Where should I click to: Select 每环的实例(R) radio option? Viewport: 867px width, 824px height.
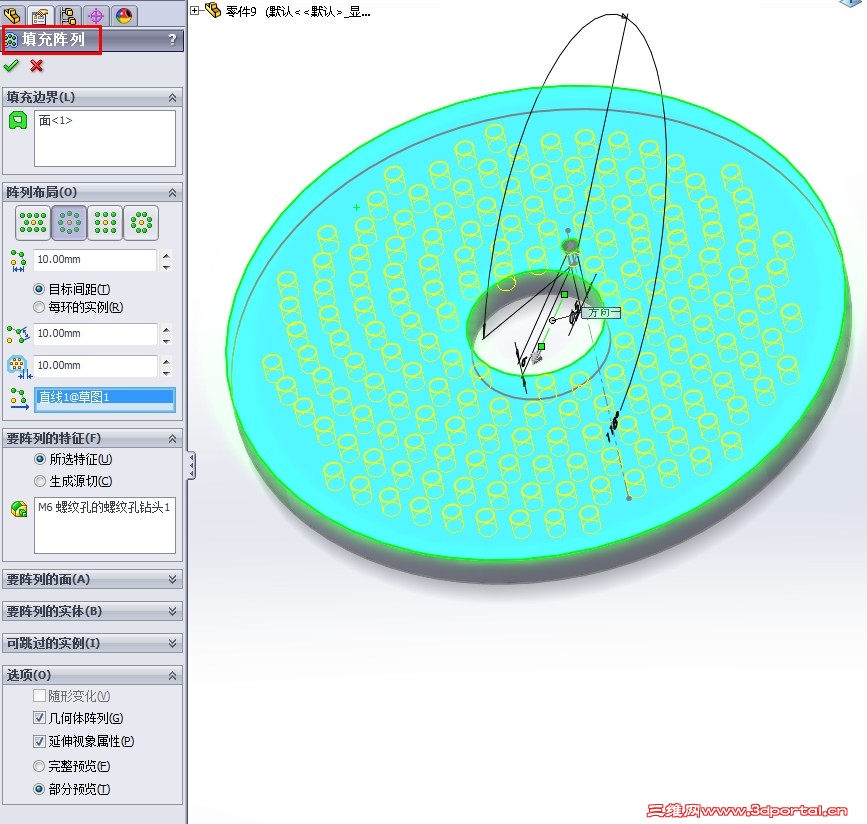[x=39, y=307]
